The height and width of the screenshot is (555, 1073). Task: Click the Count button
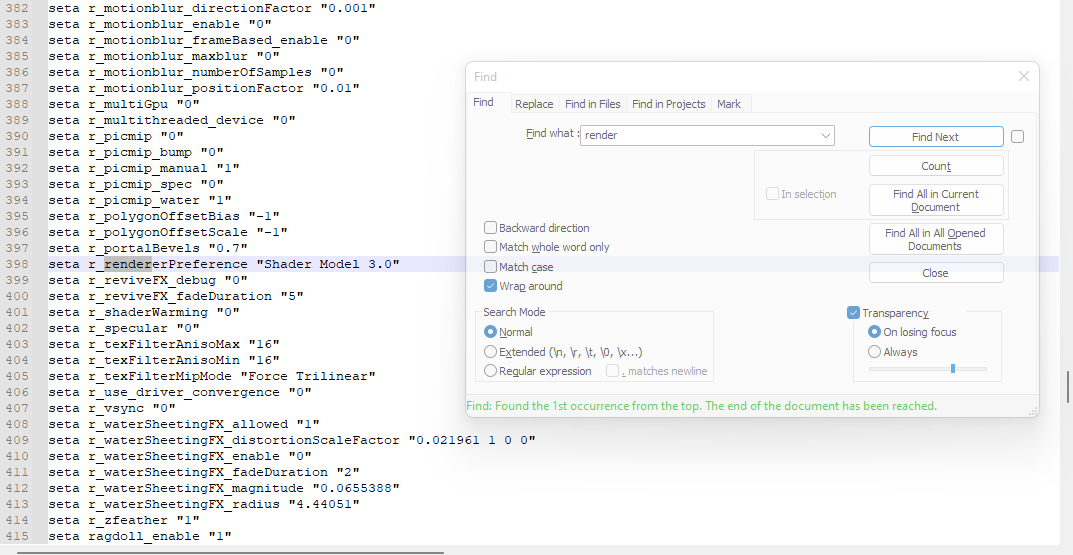tap(935, 166)
